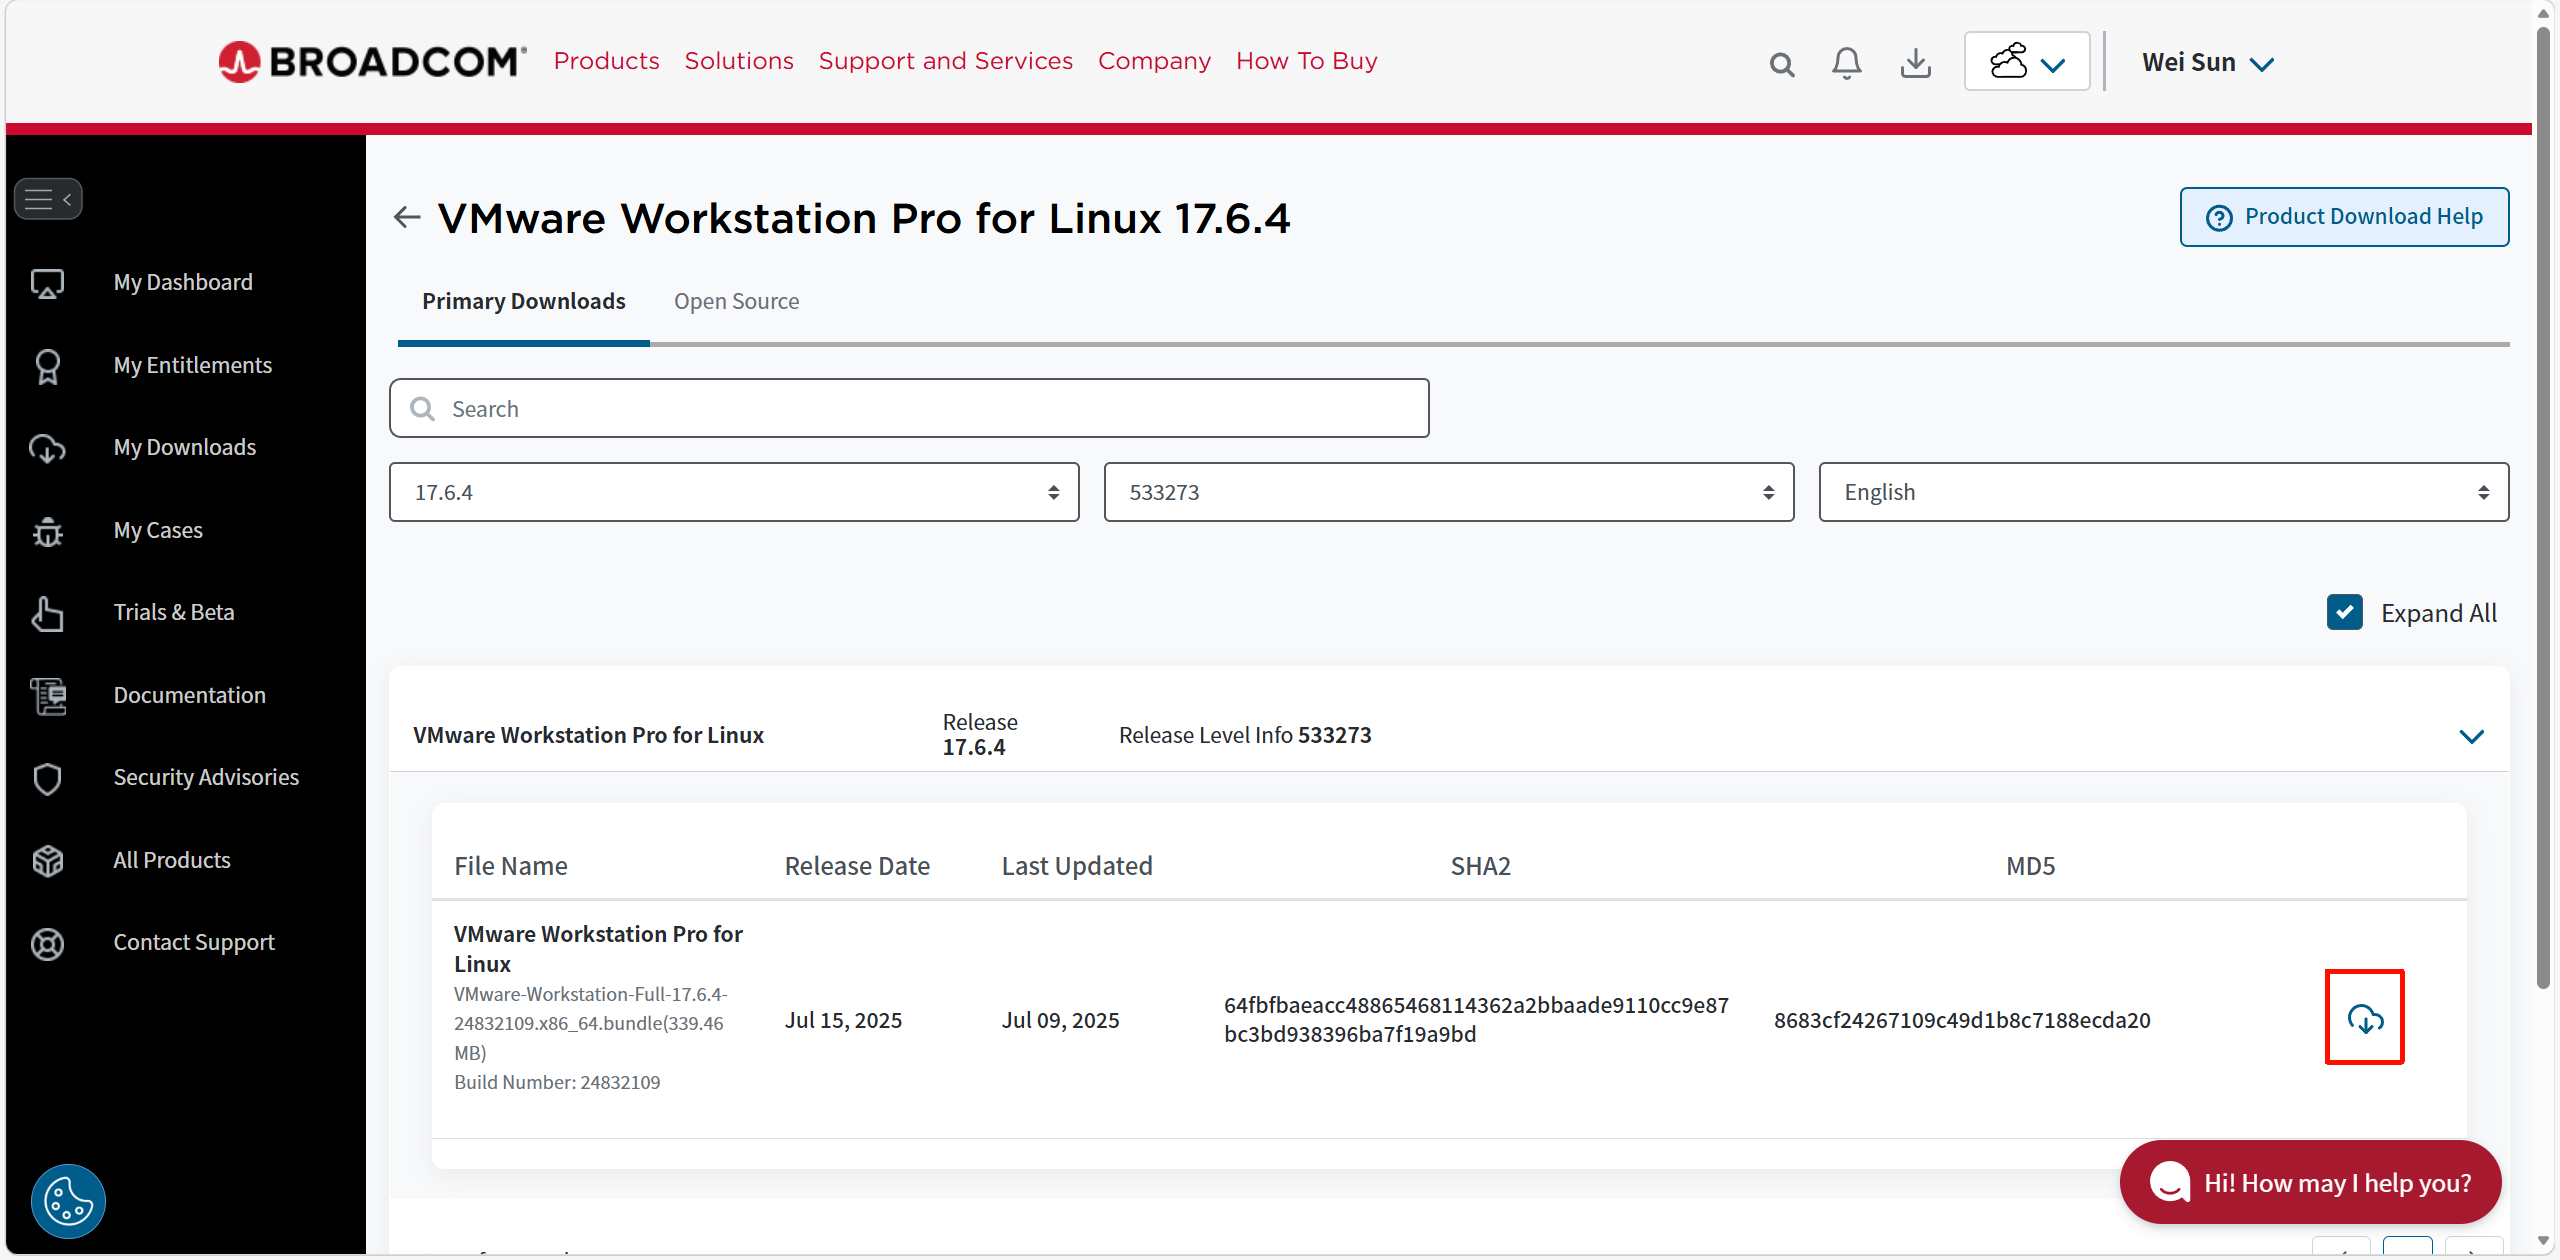2560x1260 pixels.
Task: Open the 17.6.4 version dropdown
Action: [734, 492]
